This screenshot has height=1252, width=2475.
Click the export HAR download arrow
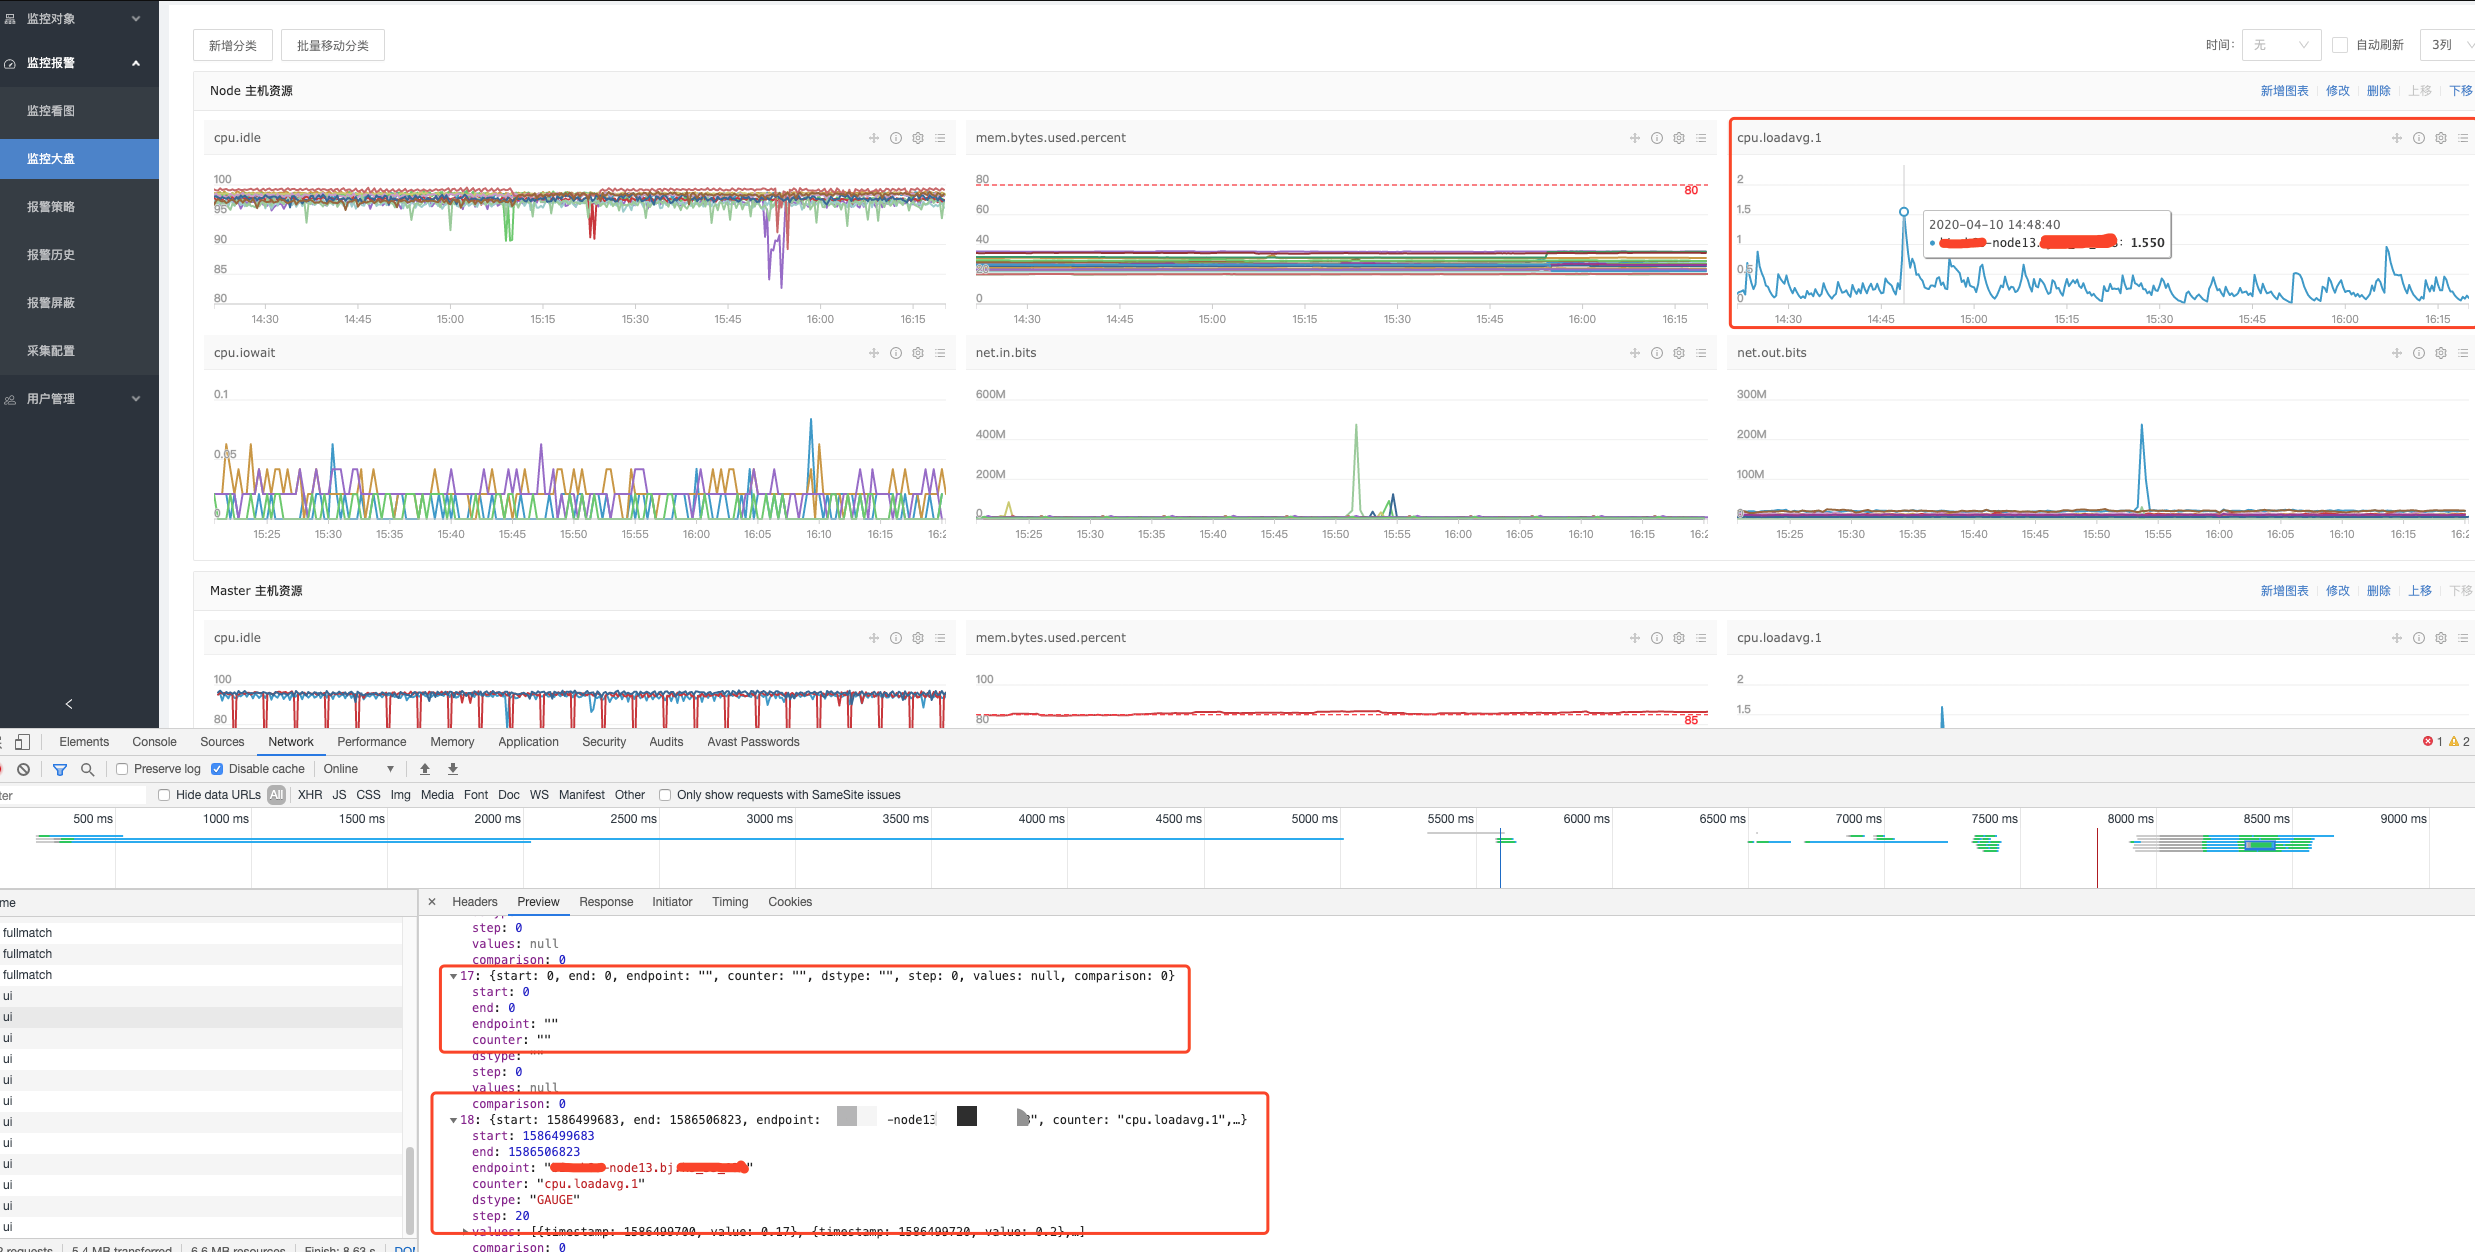click(453, 769)
